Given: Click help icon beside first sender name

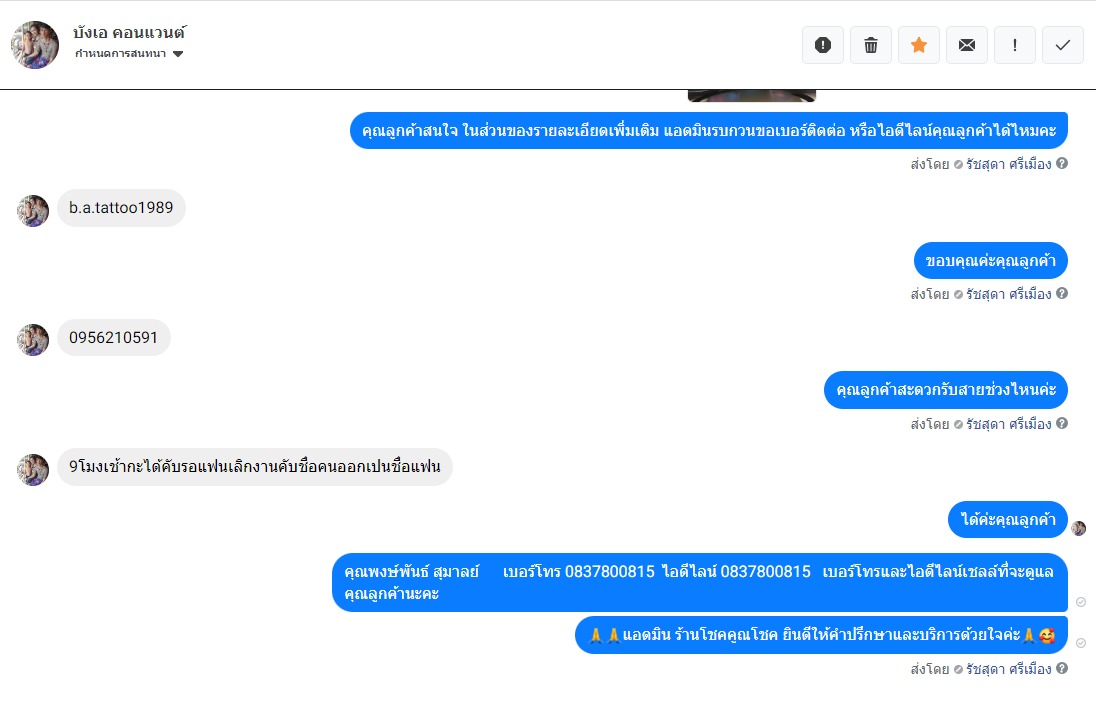Looking at the screenshot, I should [1062, 164].
